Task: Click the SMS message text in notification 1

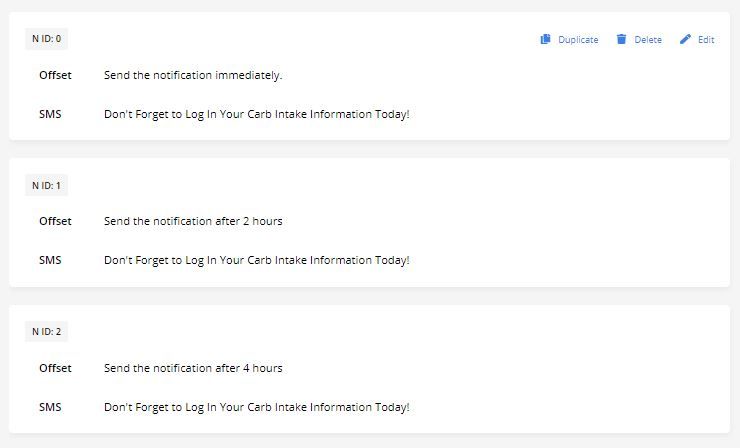Action: click(x=257, y=260)
